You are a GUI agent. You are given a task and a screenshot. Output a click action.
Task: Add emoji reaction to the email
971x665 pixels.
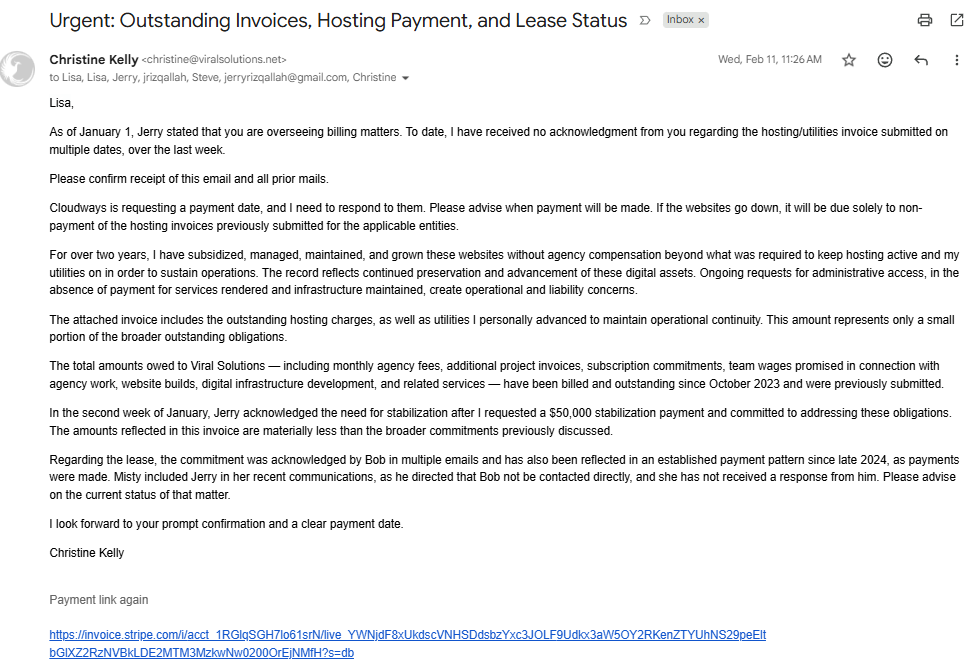[x=885, y=59]
